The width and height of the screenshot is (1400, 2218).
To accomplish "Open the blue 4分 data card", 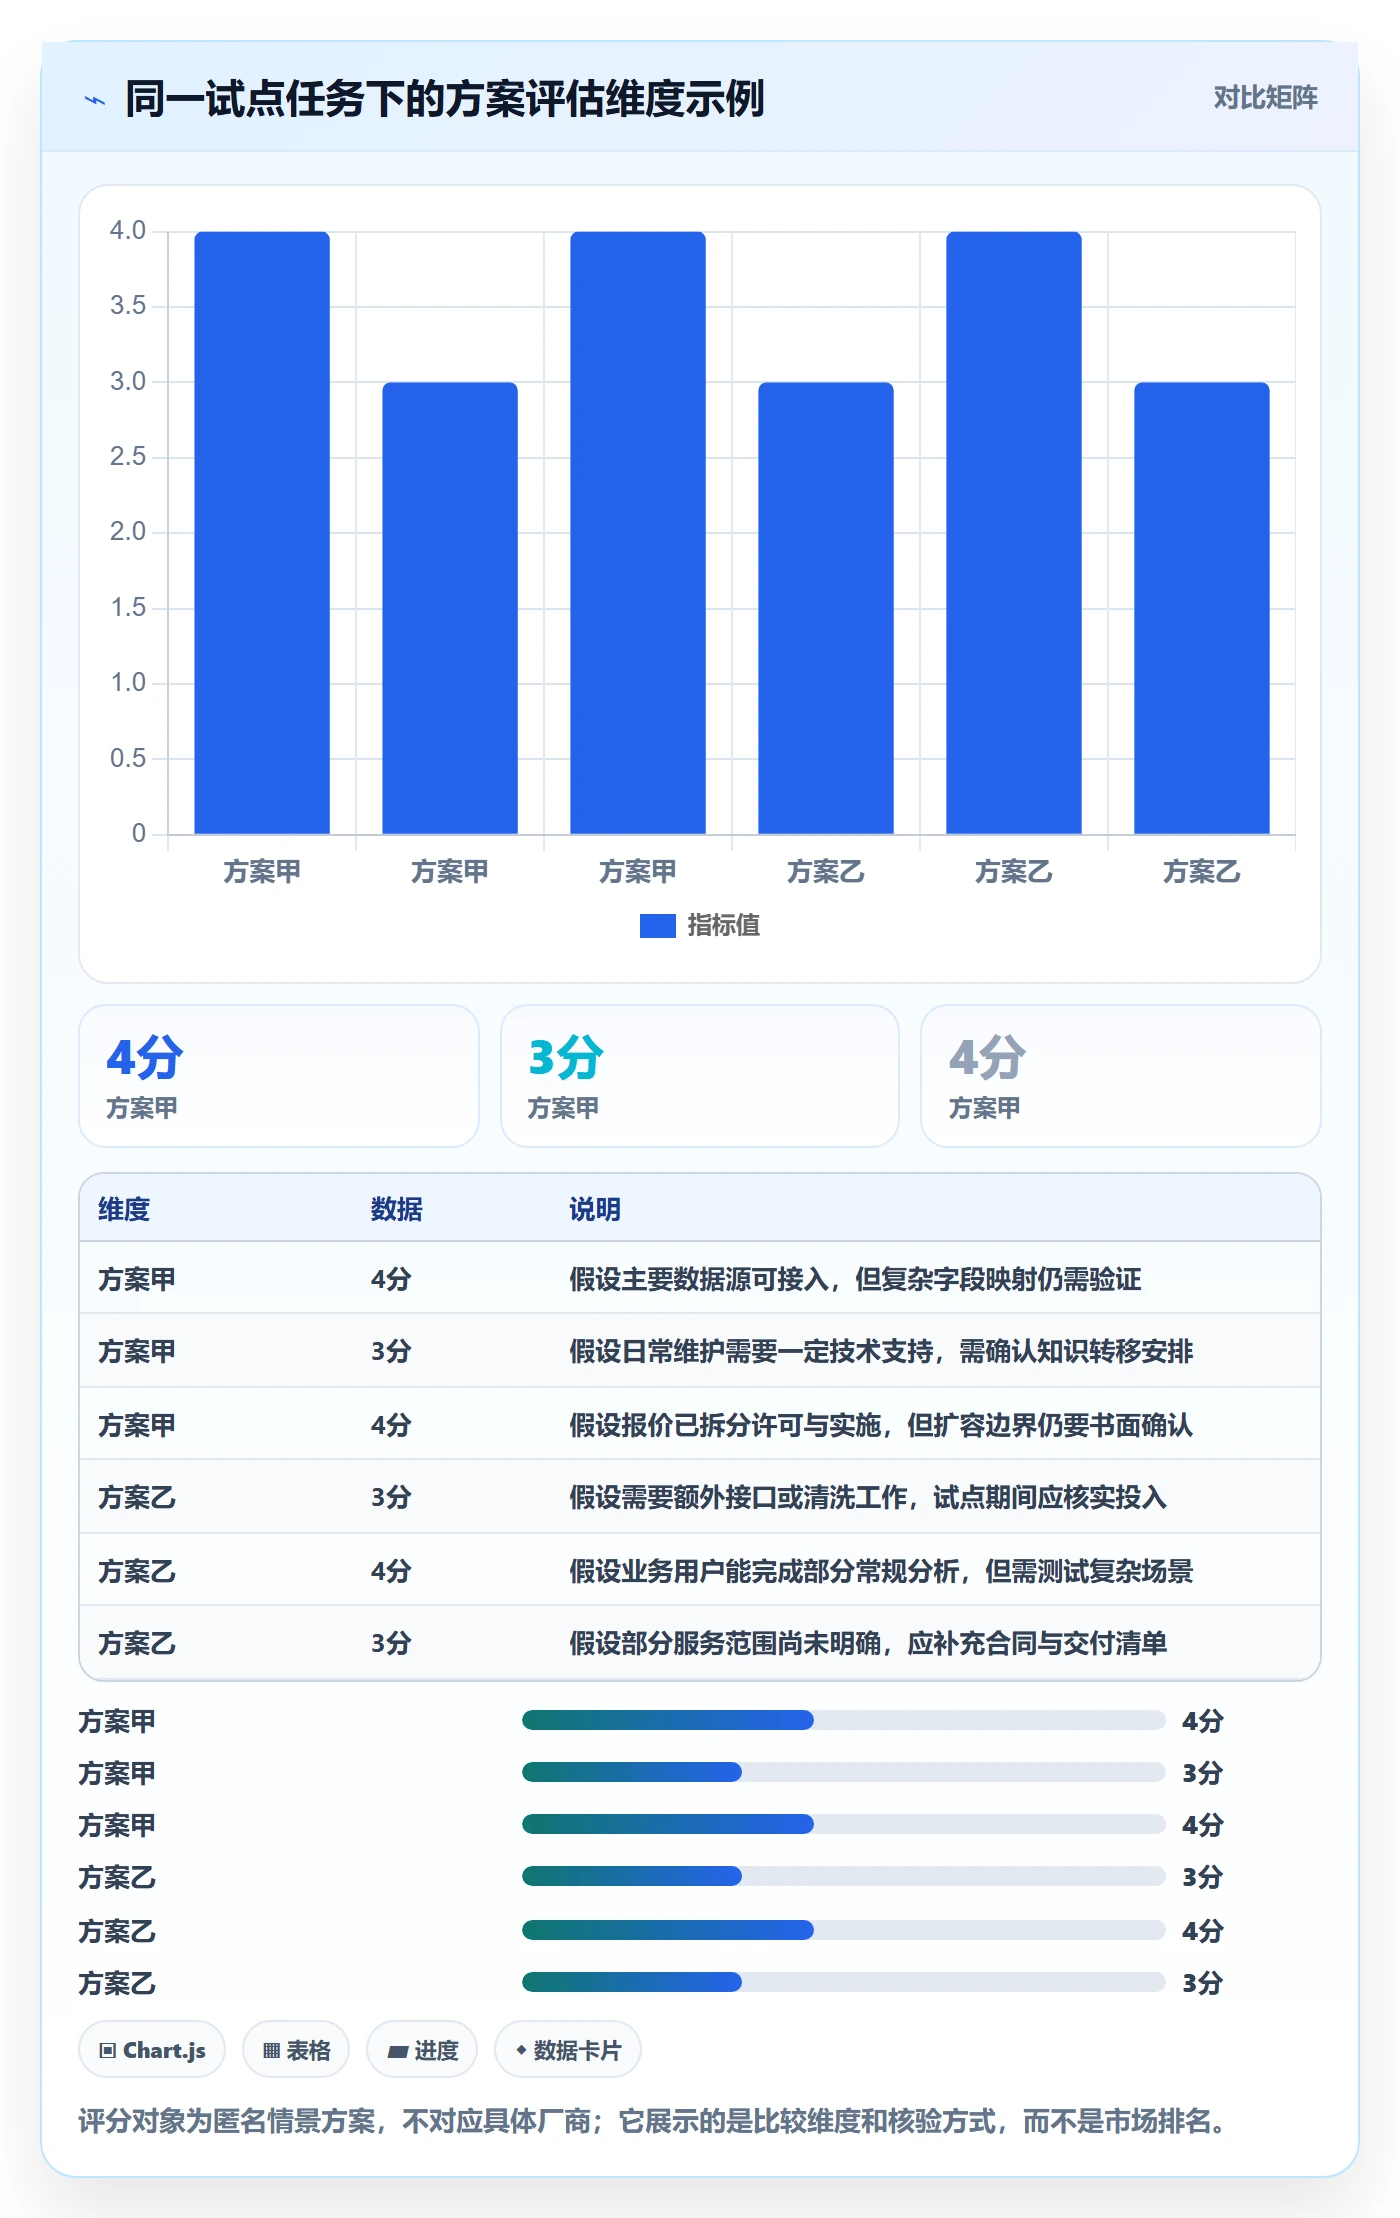I will (279, 1076).
